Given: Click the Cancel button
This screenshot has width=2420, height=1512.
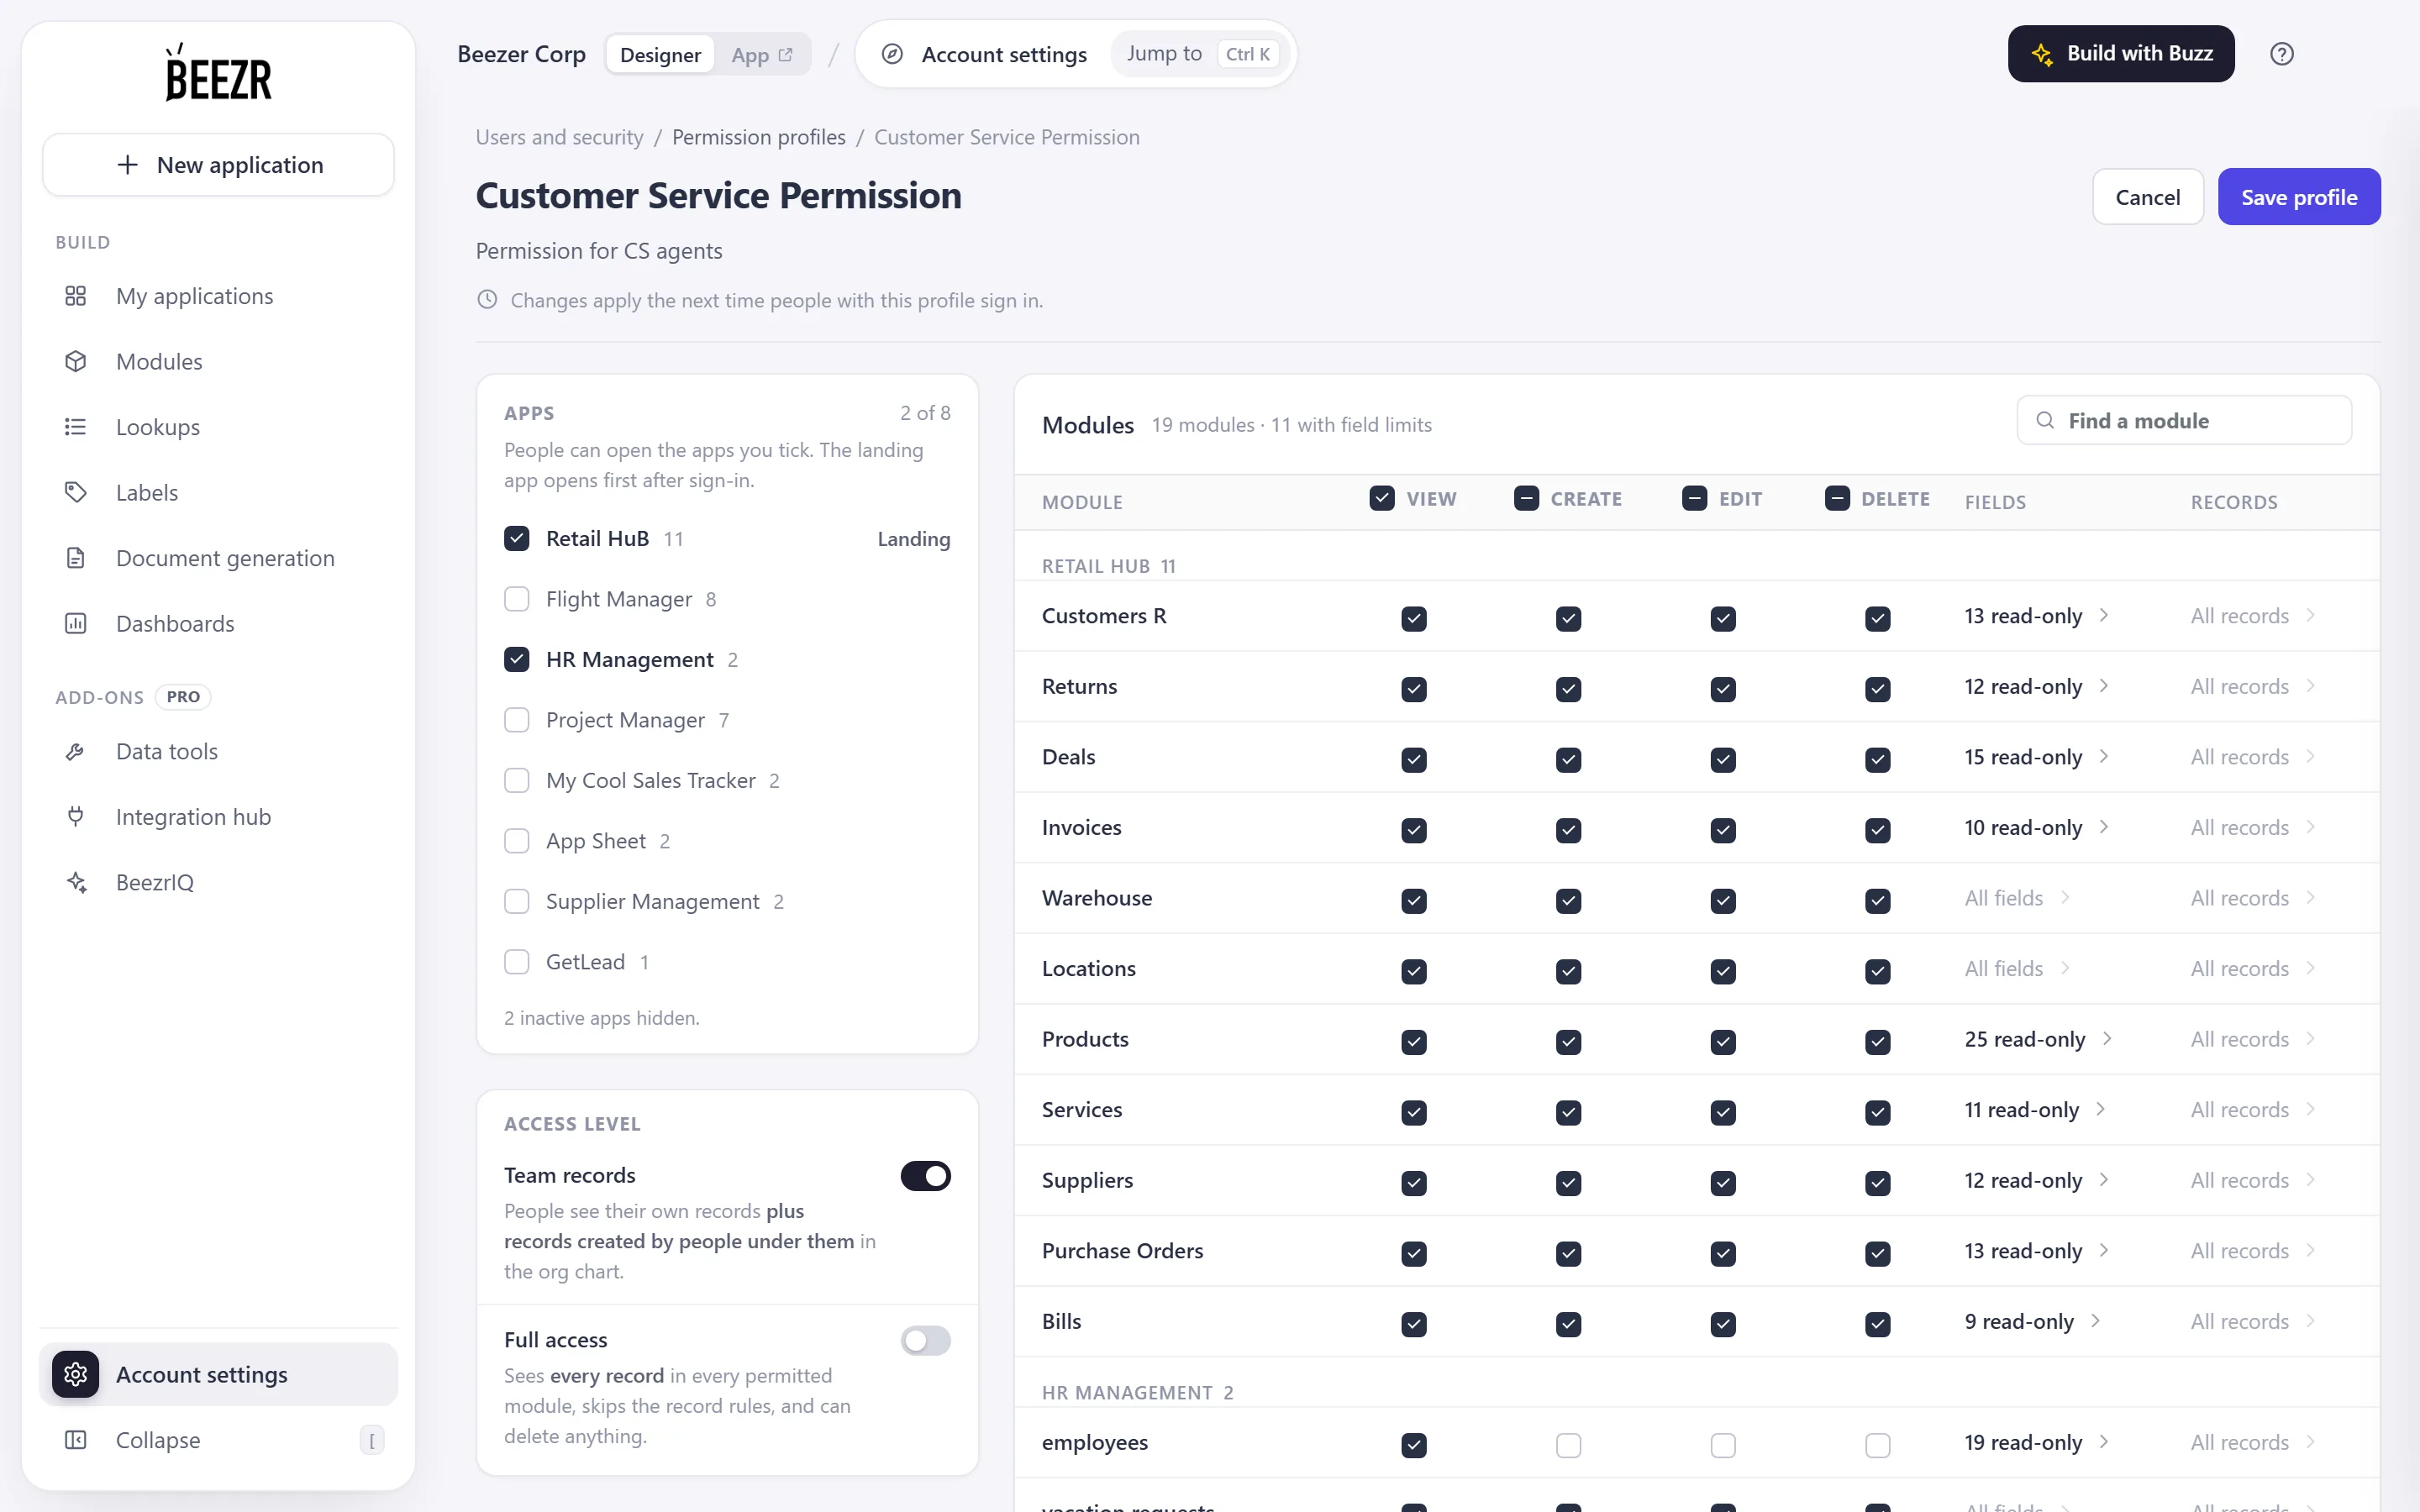Looking at the screenshot, I should pyautogui.click(x=2147, y=197).
